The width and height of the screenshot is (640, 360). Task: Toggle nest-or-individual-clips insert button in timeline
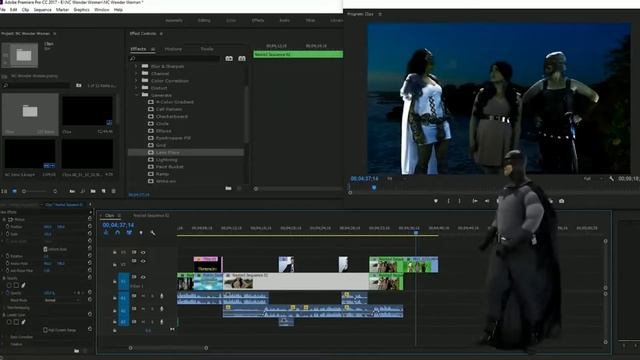106,233
